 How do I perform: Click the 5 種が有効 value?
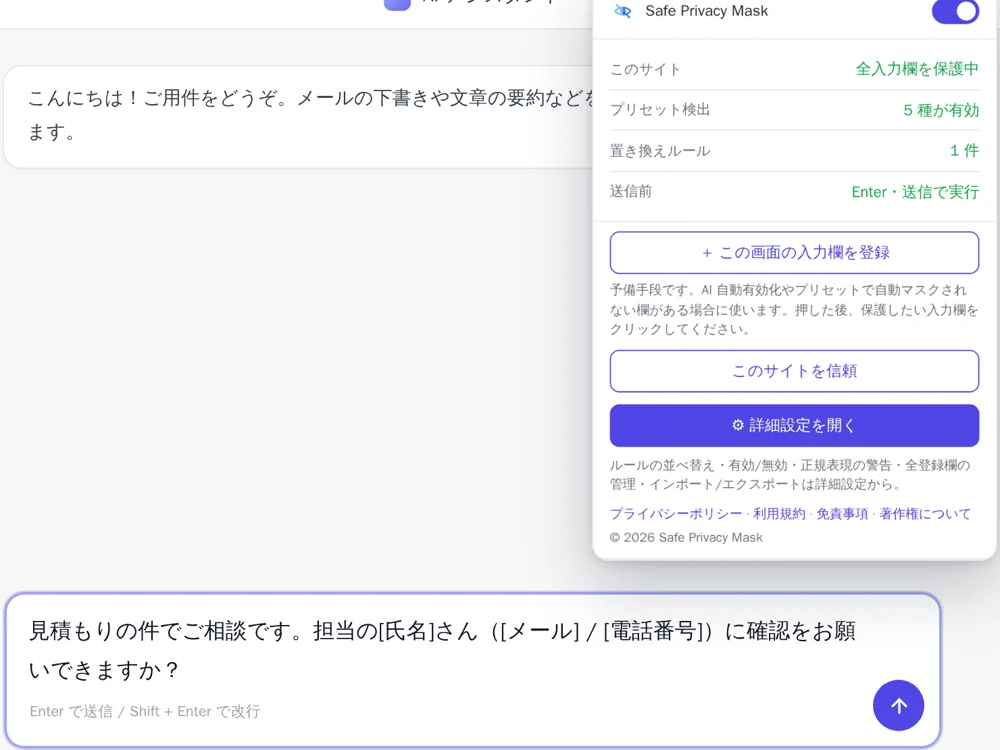[x=941, y=110]
